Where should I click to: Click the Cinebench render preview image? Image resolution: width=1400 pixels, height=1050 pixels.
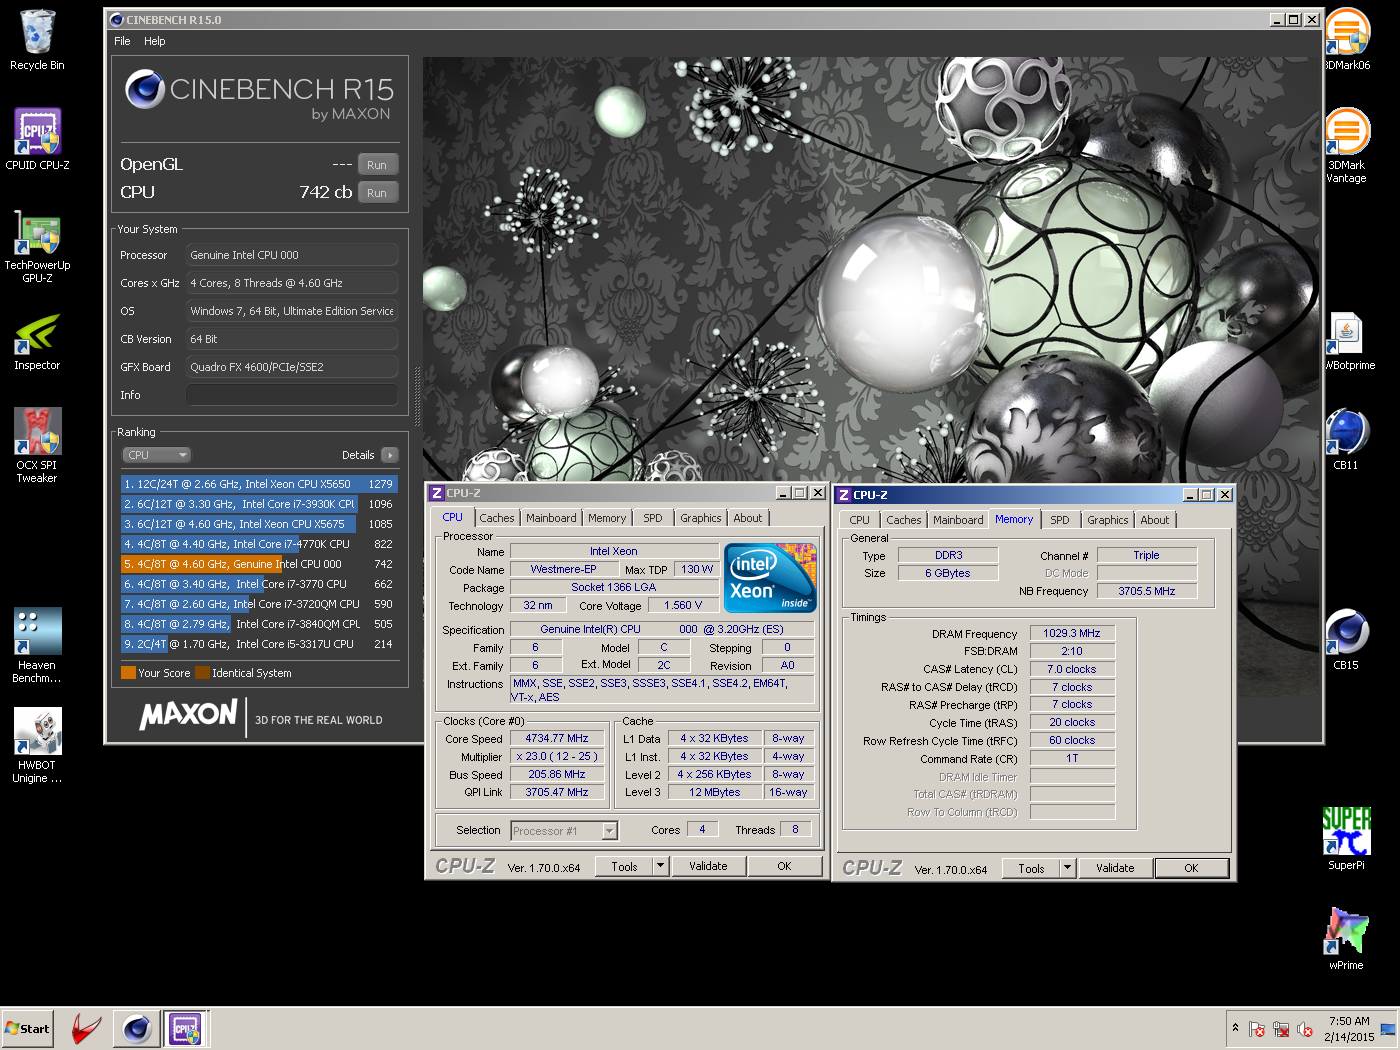[x=872, y=270]
